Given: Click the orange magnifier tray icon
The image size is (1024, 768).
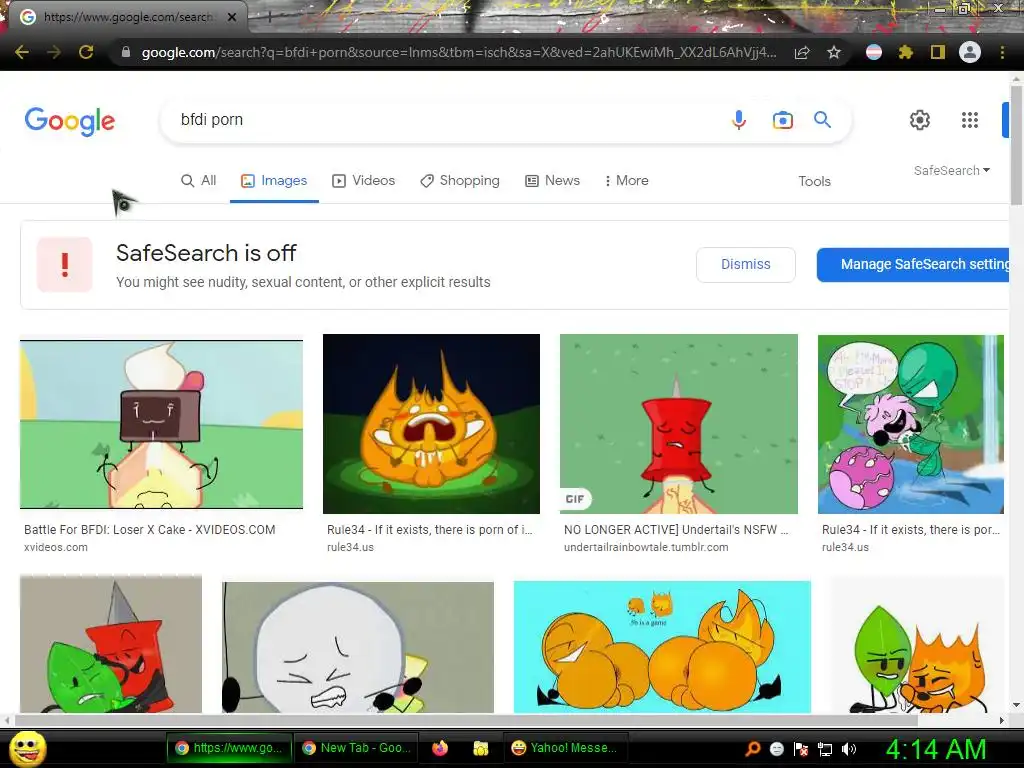Looking at the screenshot, I should click(753, 749).
